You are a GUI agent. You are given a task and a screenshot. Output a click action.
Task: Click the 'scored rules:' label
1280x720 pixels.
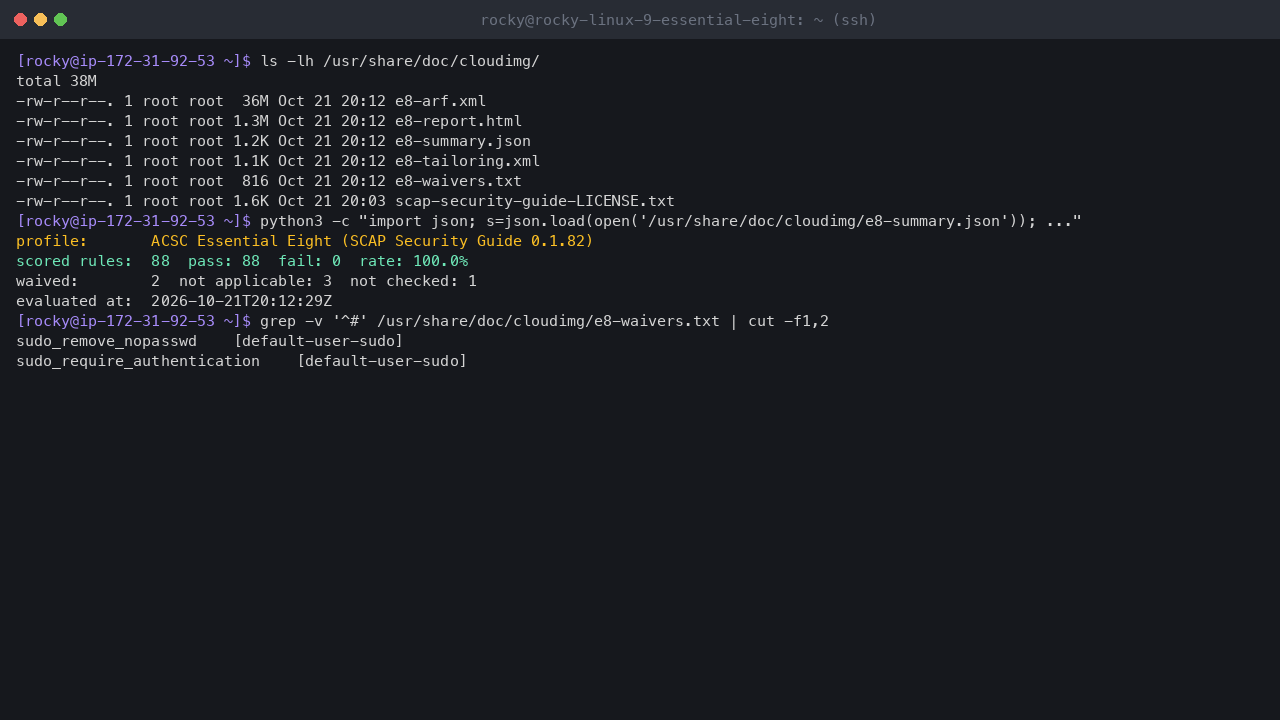point(74,261)
